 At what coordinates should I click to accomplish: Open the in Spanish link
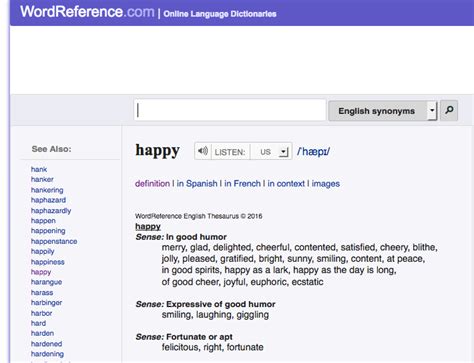point(197,184)
